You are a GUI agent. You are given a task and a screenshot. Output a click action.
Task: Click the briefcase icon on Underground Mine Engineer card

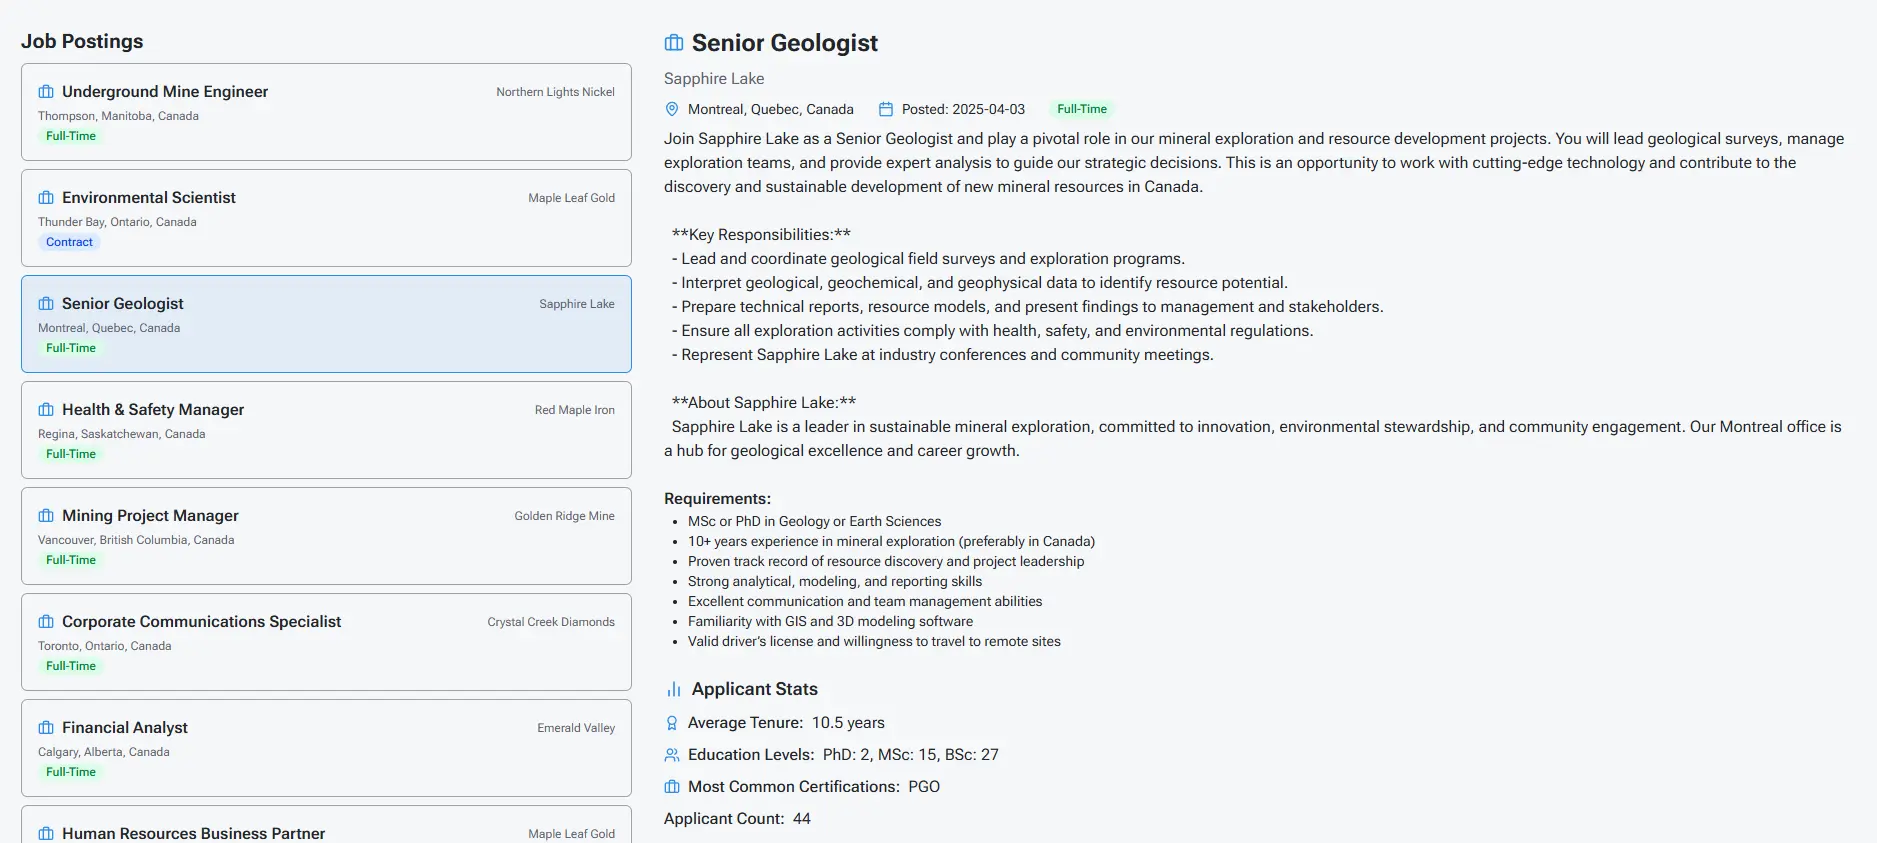45,91
